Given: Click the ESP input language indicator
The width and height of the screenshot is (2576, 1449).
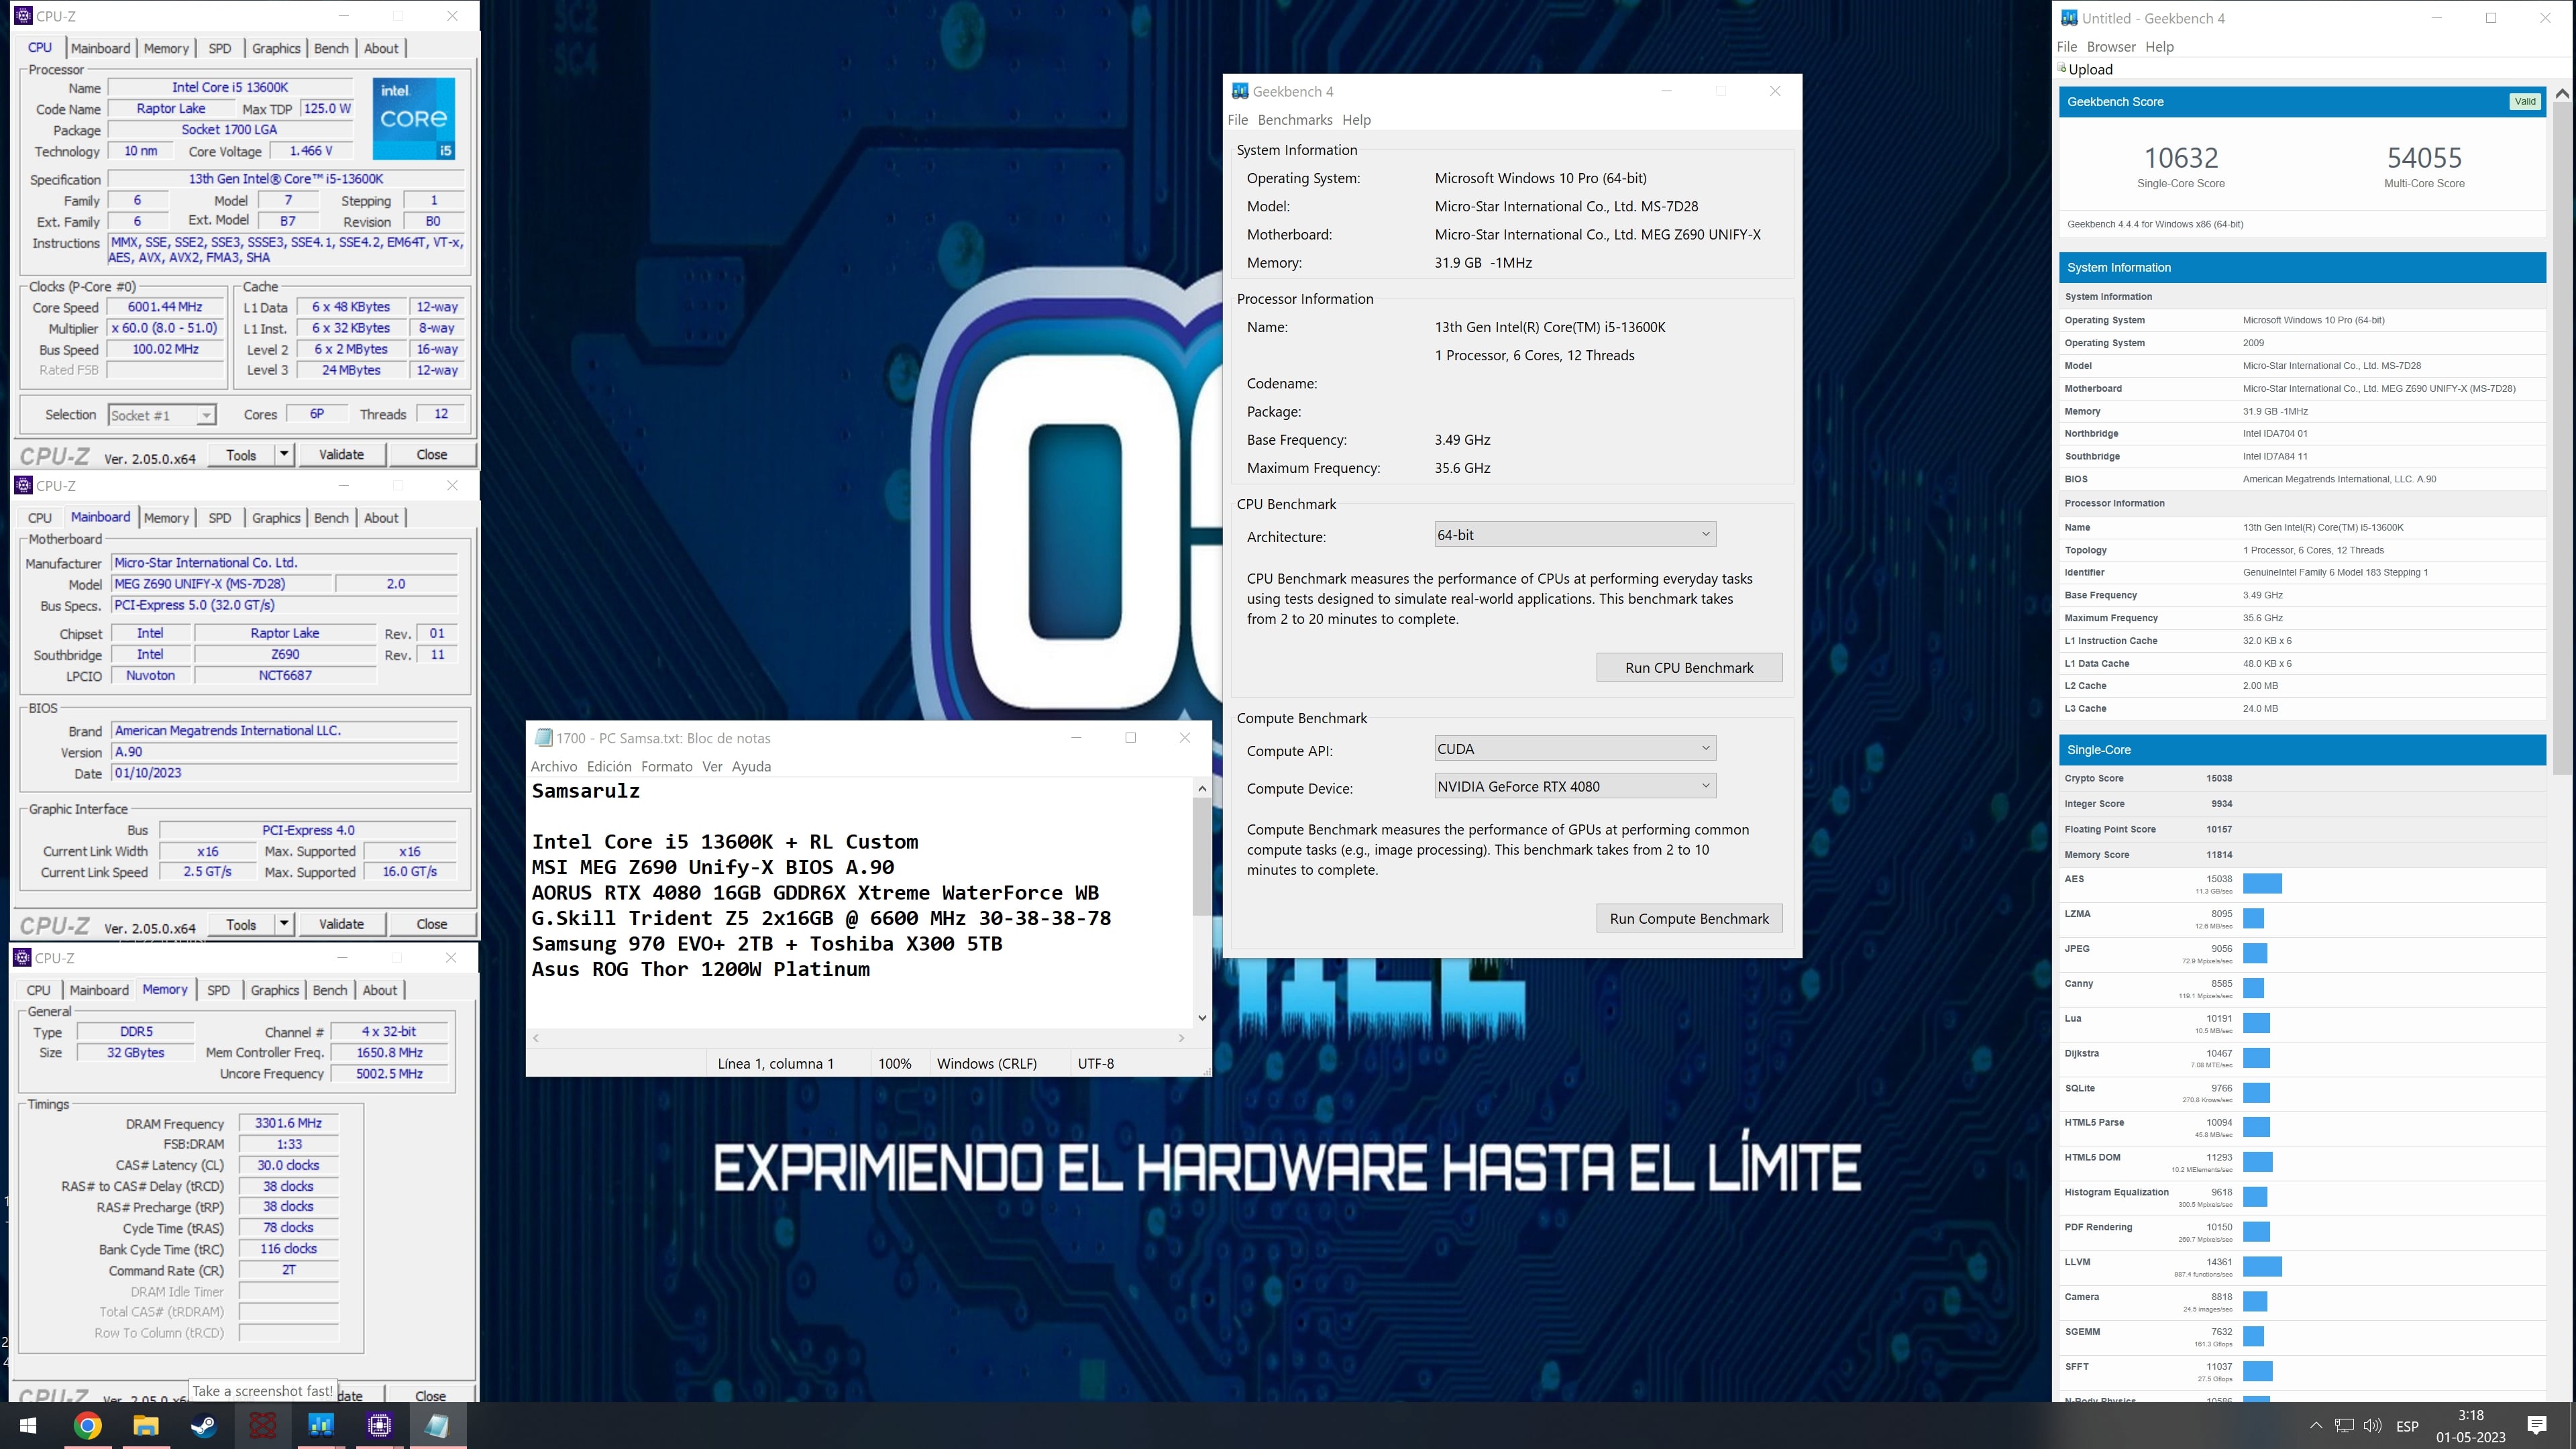Looking at the screenshot, I should 2408,1426.
